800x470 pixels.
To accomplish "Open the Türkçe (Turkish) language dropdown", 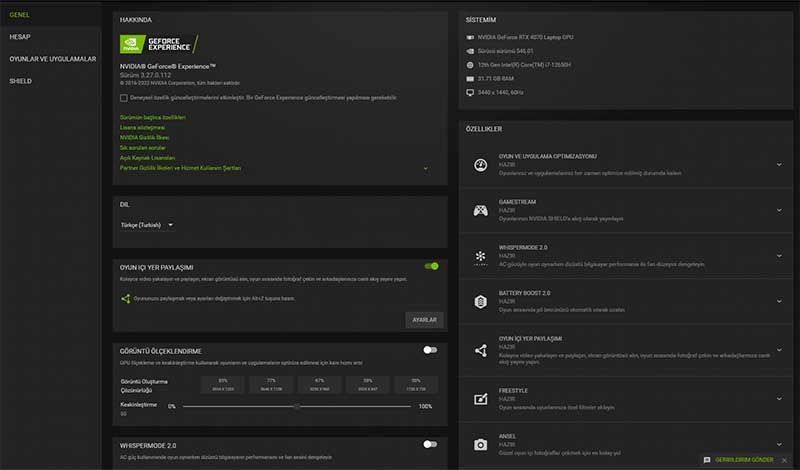I will coord(147,225).
